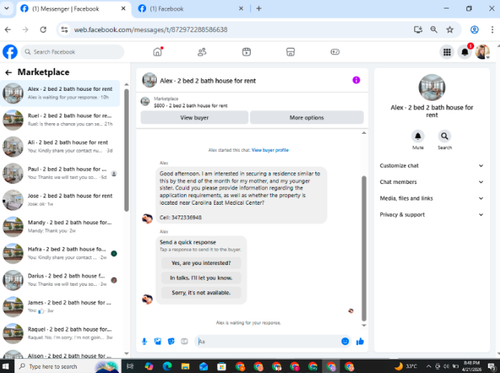Open the Marketplace storefront icon

click(x=290, y=52)
